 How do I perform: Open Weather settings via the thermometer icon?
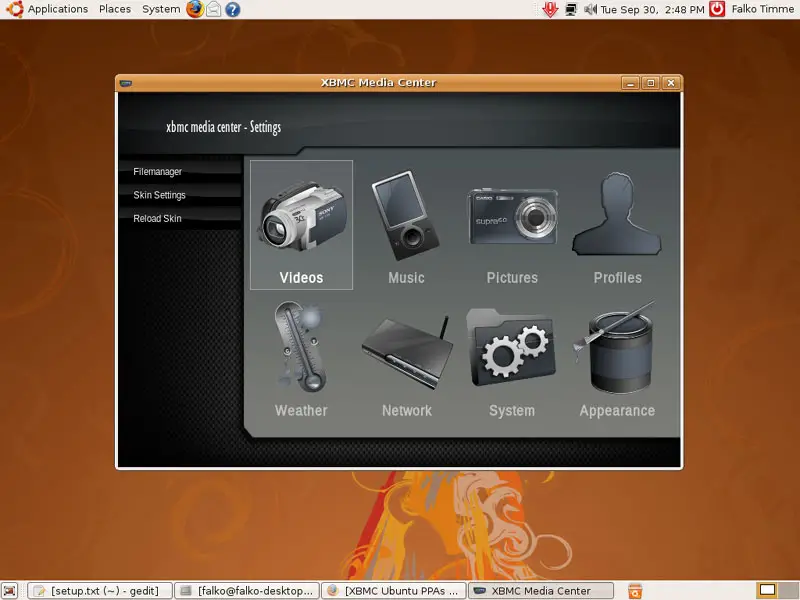pos(300,346)
